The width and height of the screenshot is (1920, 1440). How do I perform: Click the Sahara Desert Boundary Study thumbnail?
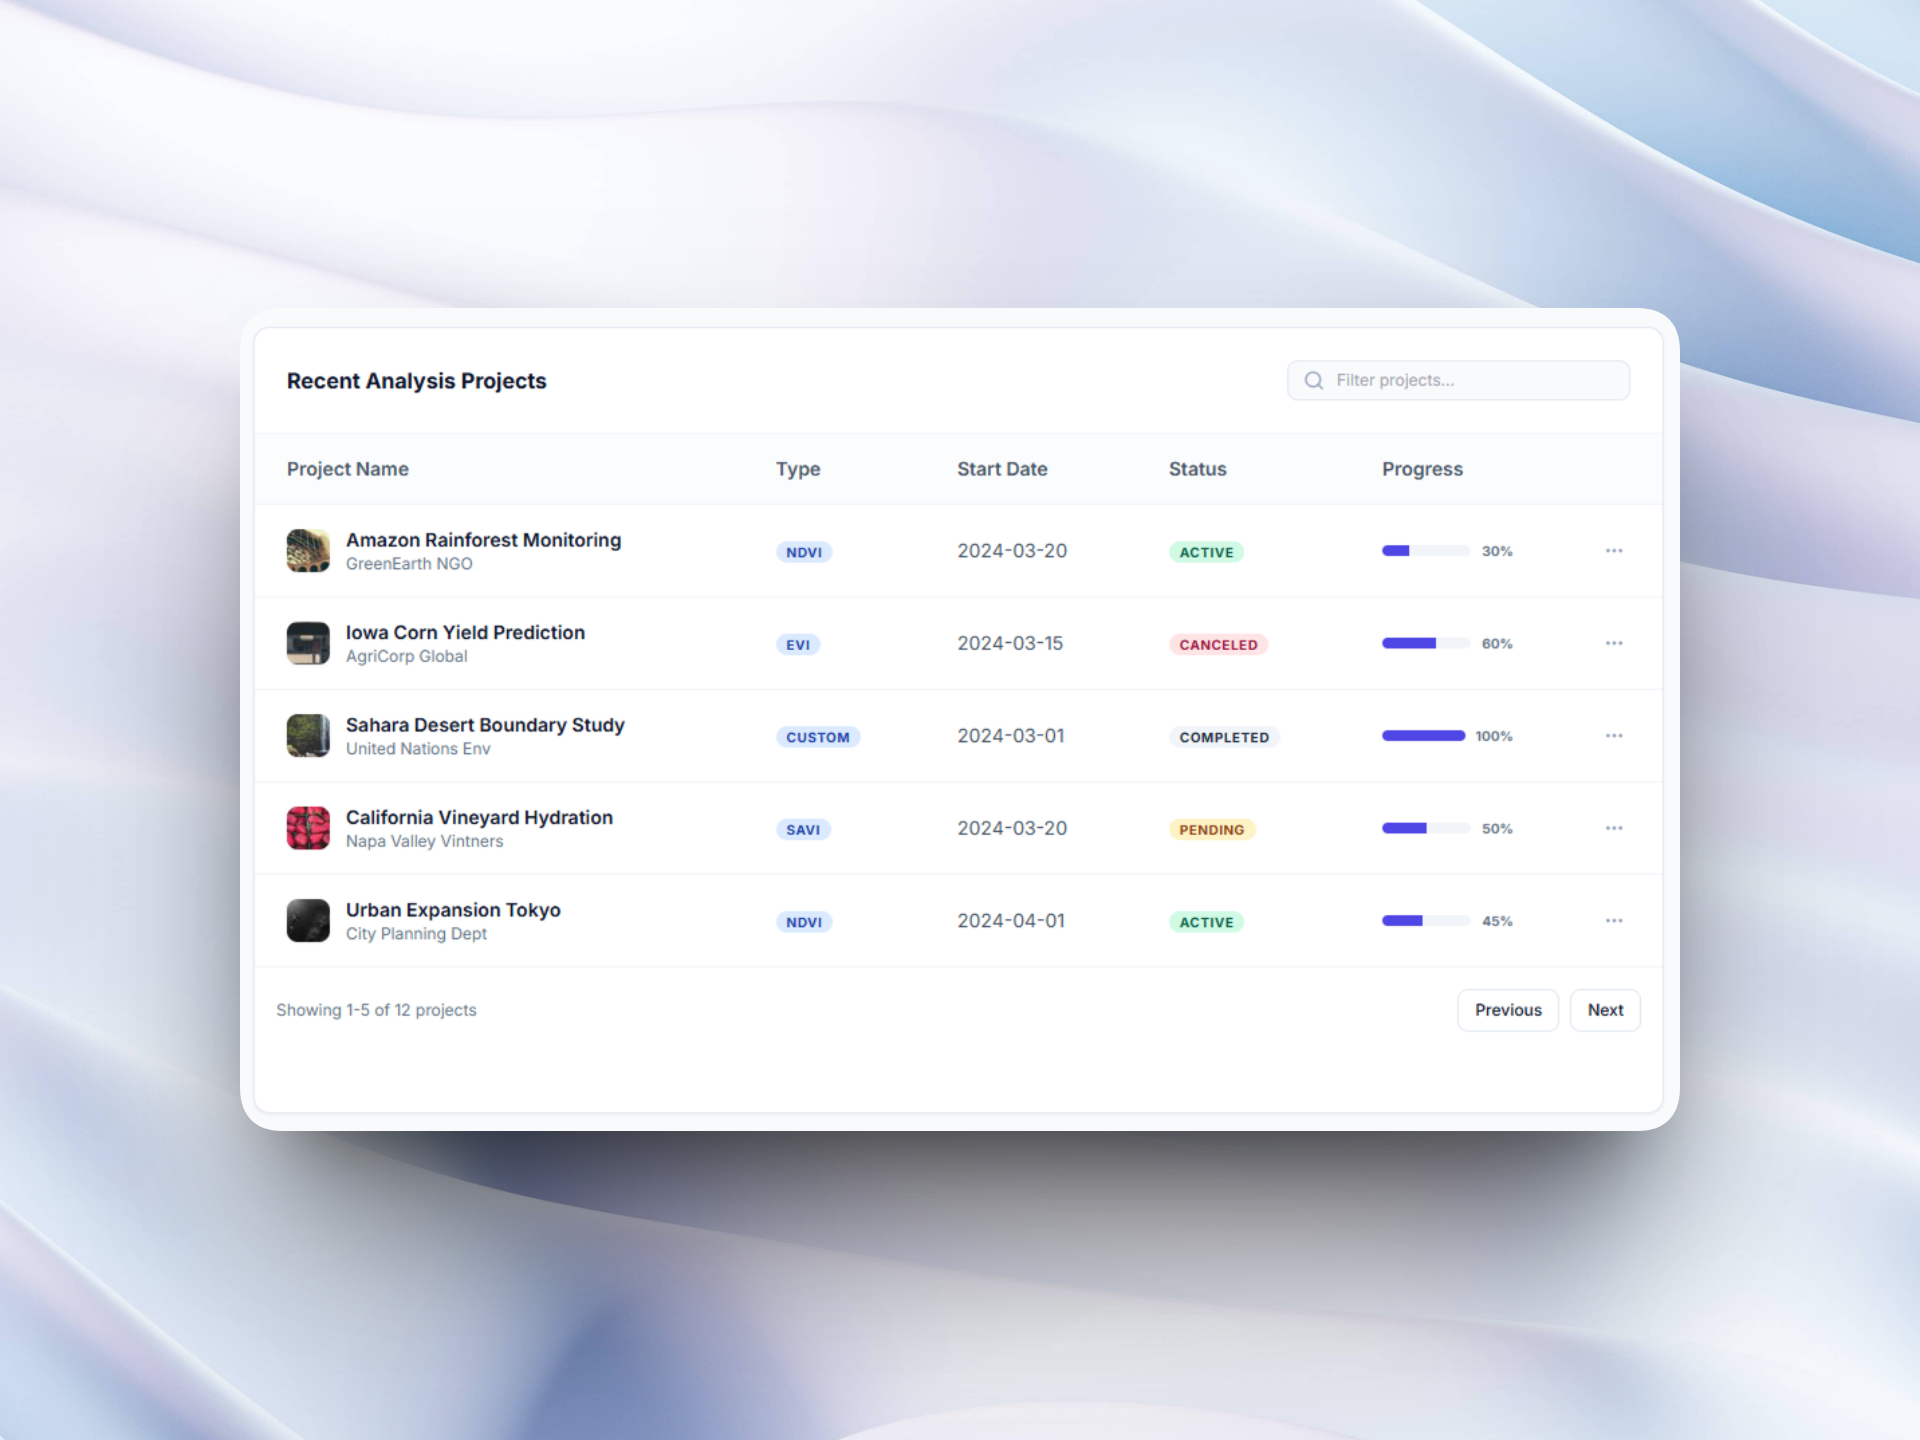click(x=308, y=736)
